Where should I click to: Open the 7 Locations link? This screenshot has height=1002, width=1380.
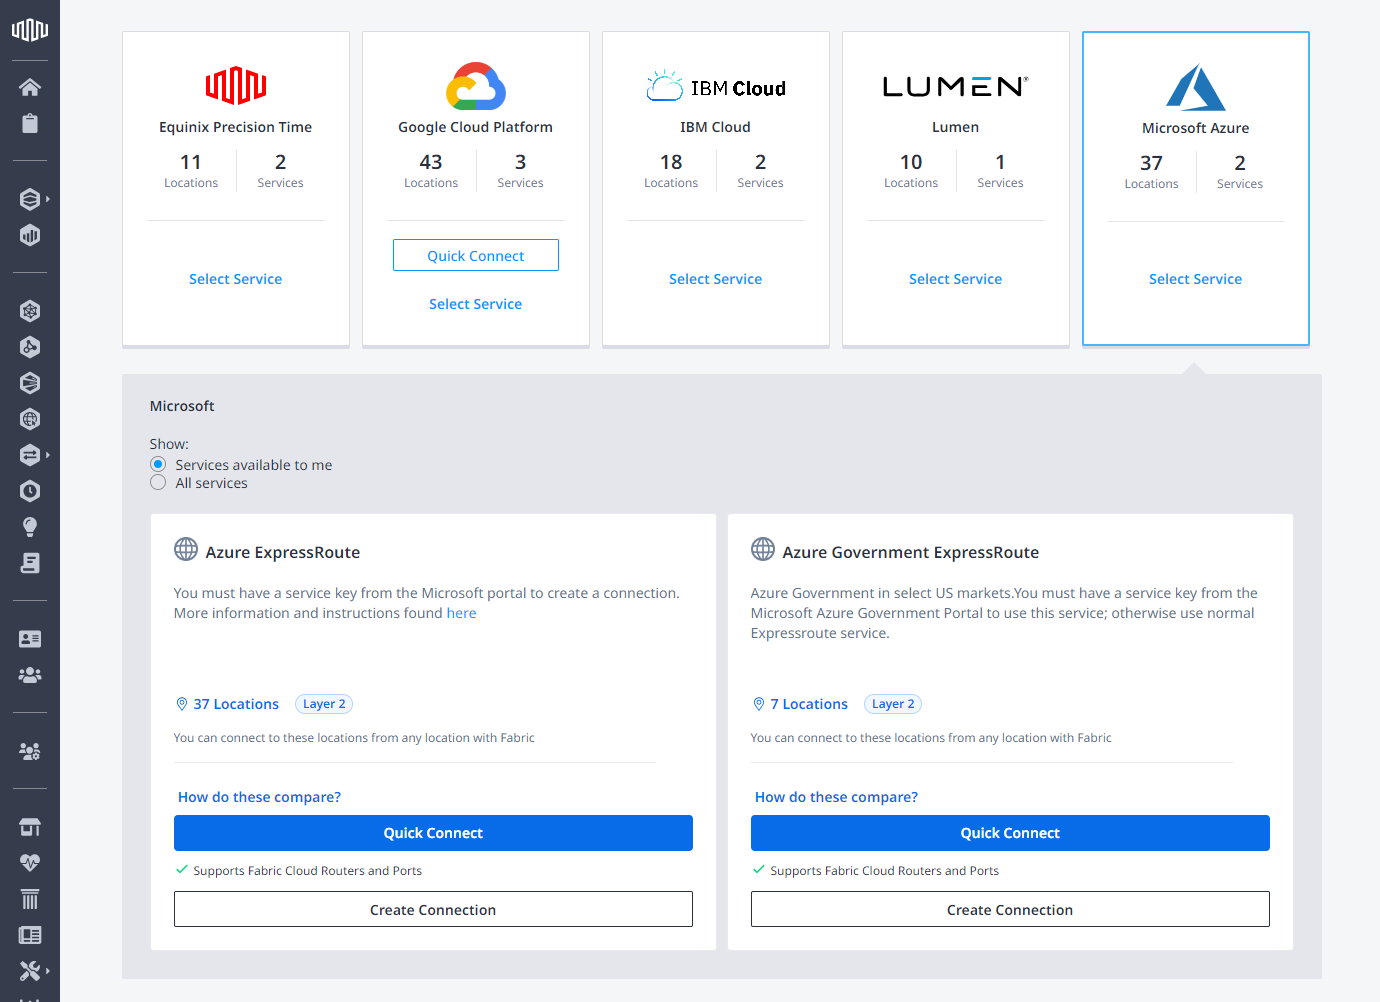[x=800, y=704]
